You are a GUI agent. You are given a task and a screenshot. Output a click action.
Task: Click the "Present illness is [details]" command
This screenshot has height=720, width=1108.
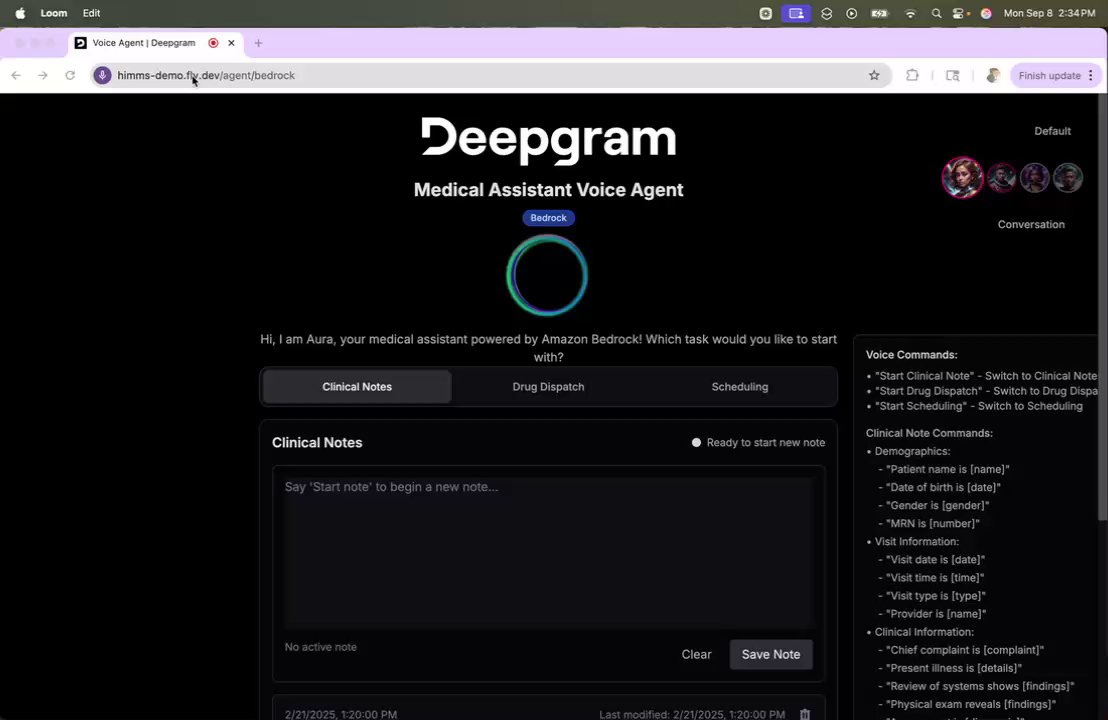coord(954,668)
